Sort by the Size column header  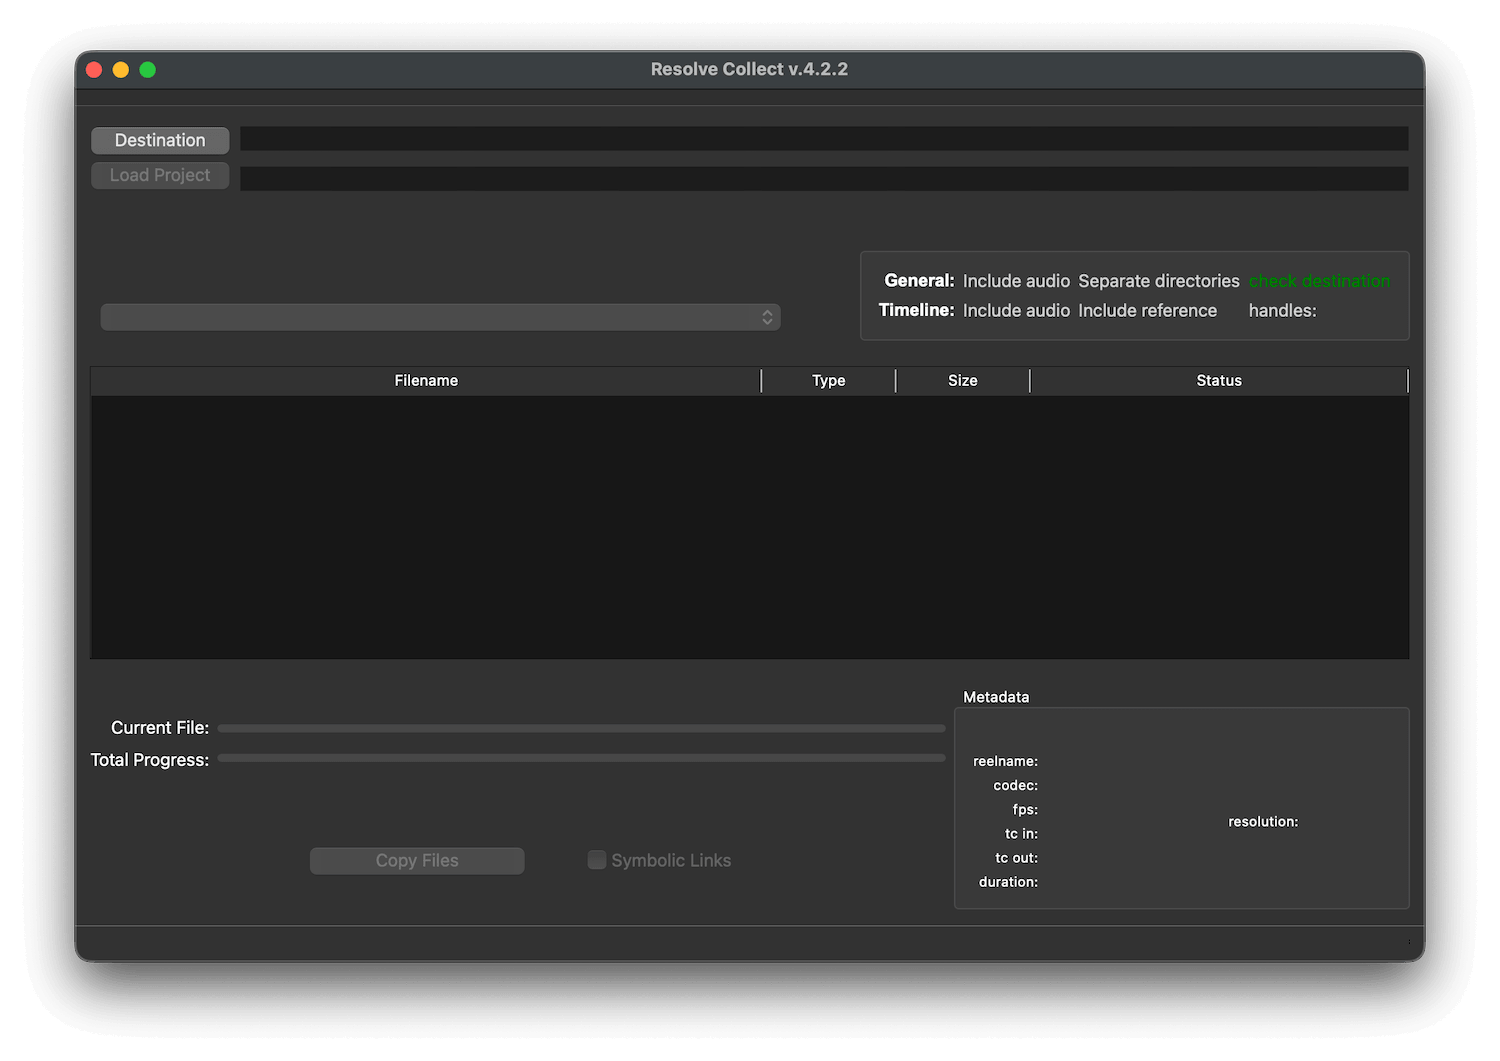click(x=962, y=381)
